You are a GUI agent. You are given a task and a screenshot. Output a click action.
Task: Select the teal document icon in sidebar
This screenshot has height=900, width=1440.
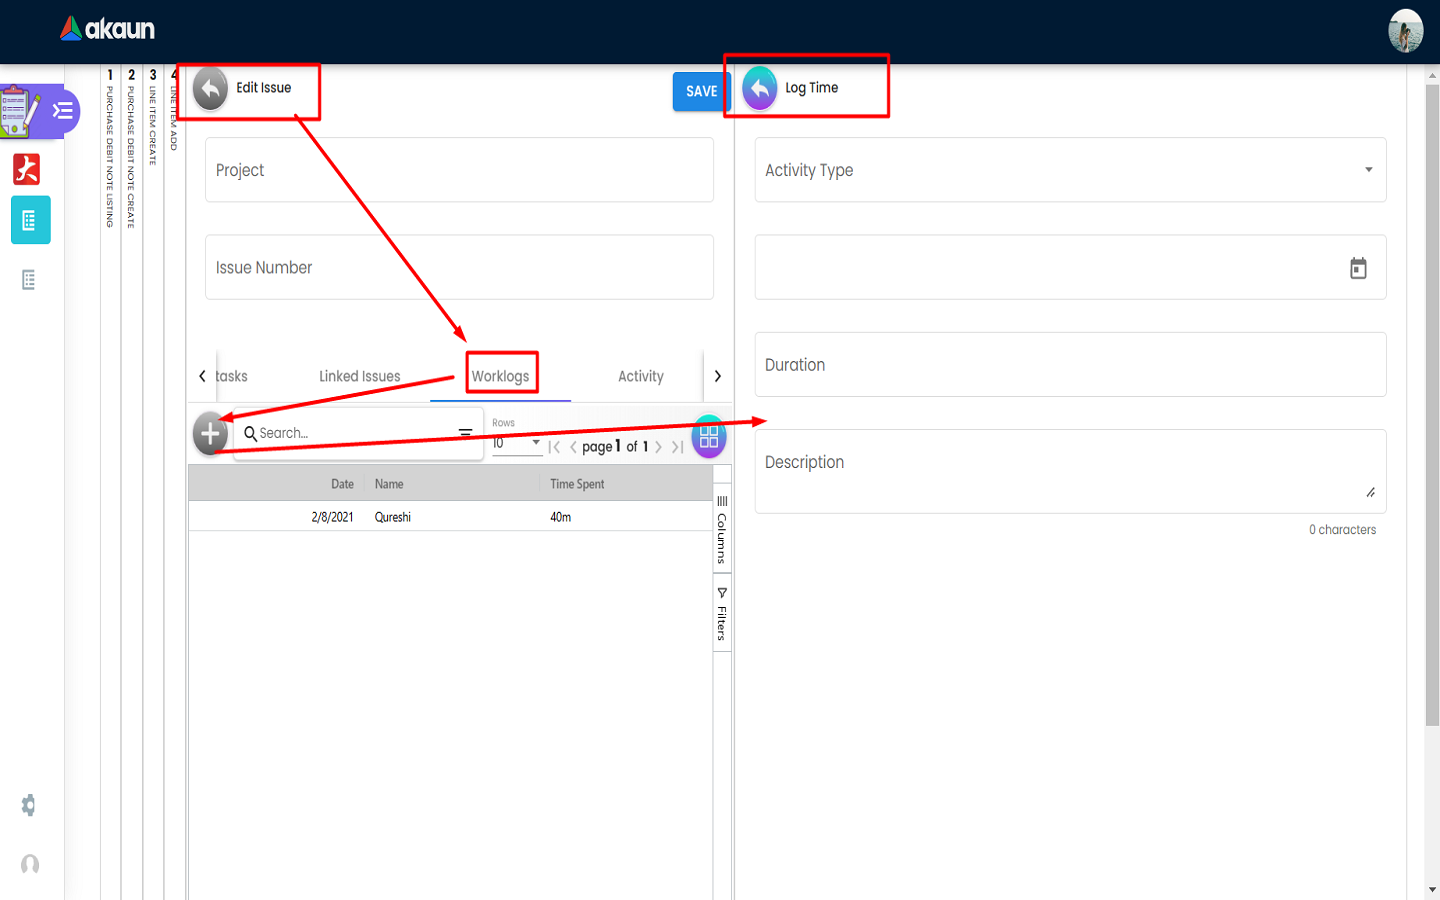click(30, 220)
